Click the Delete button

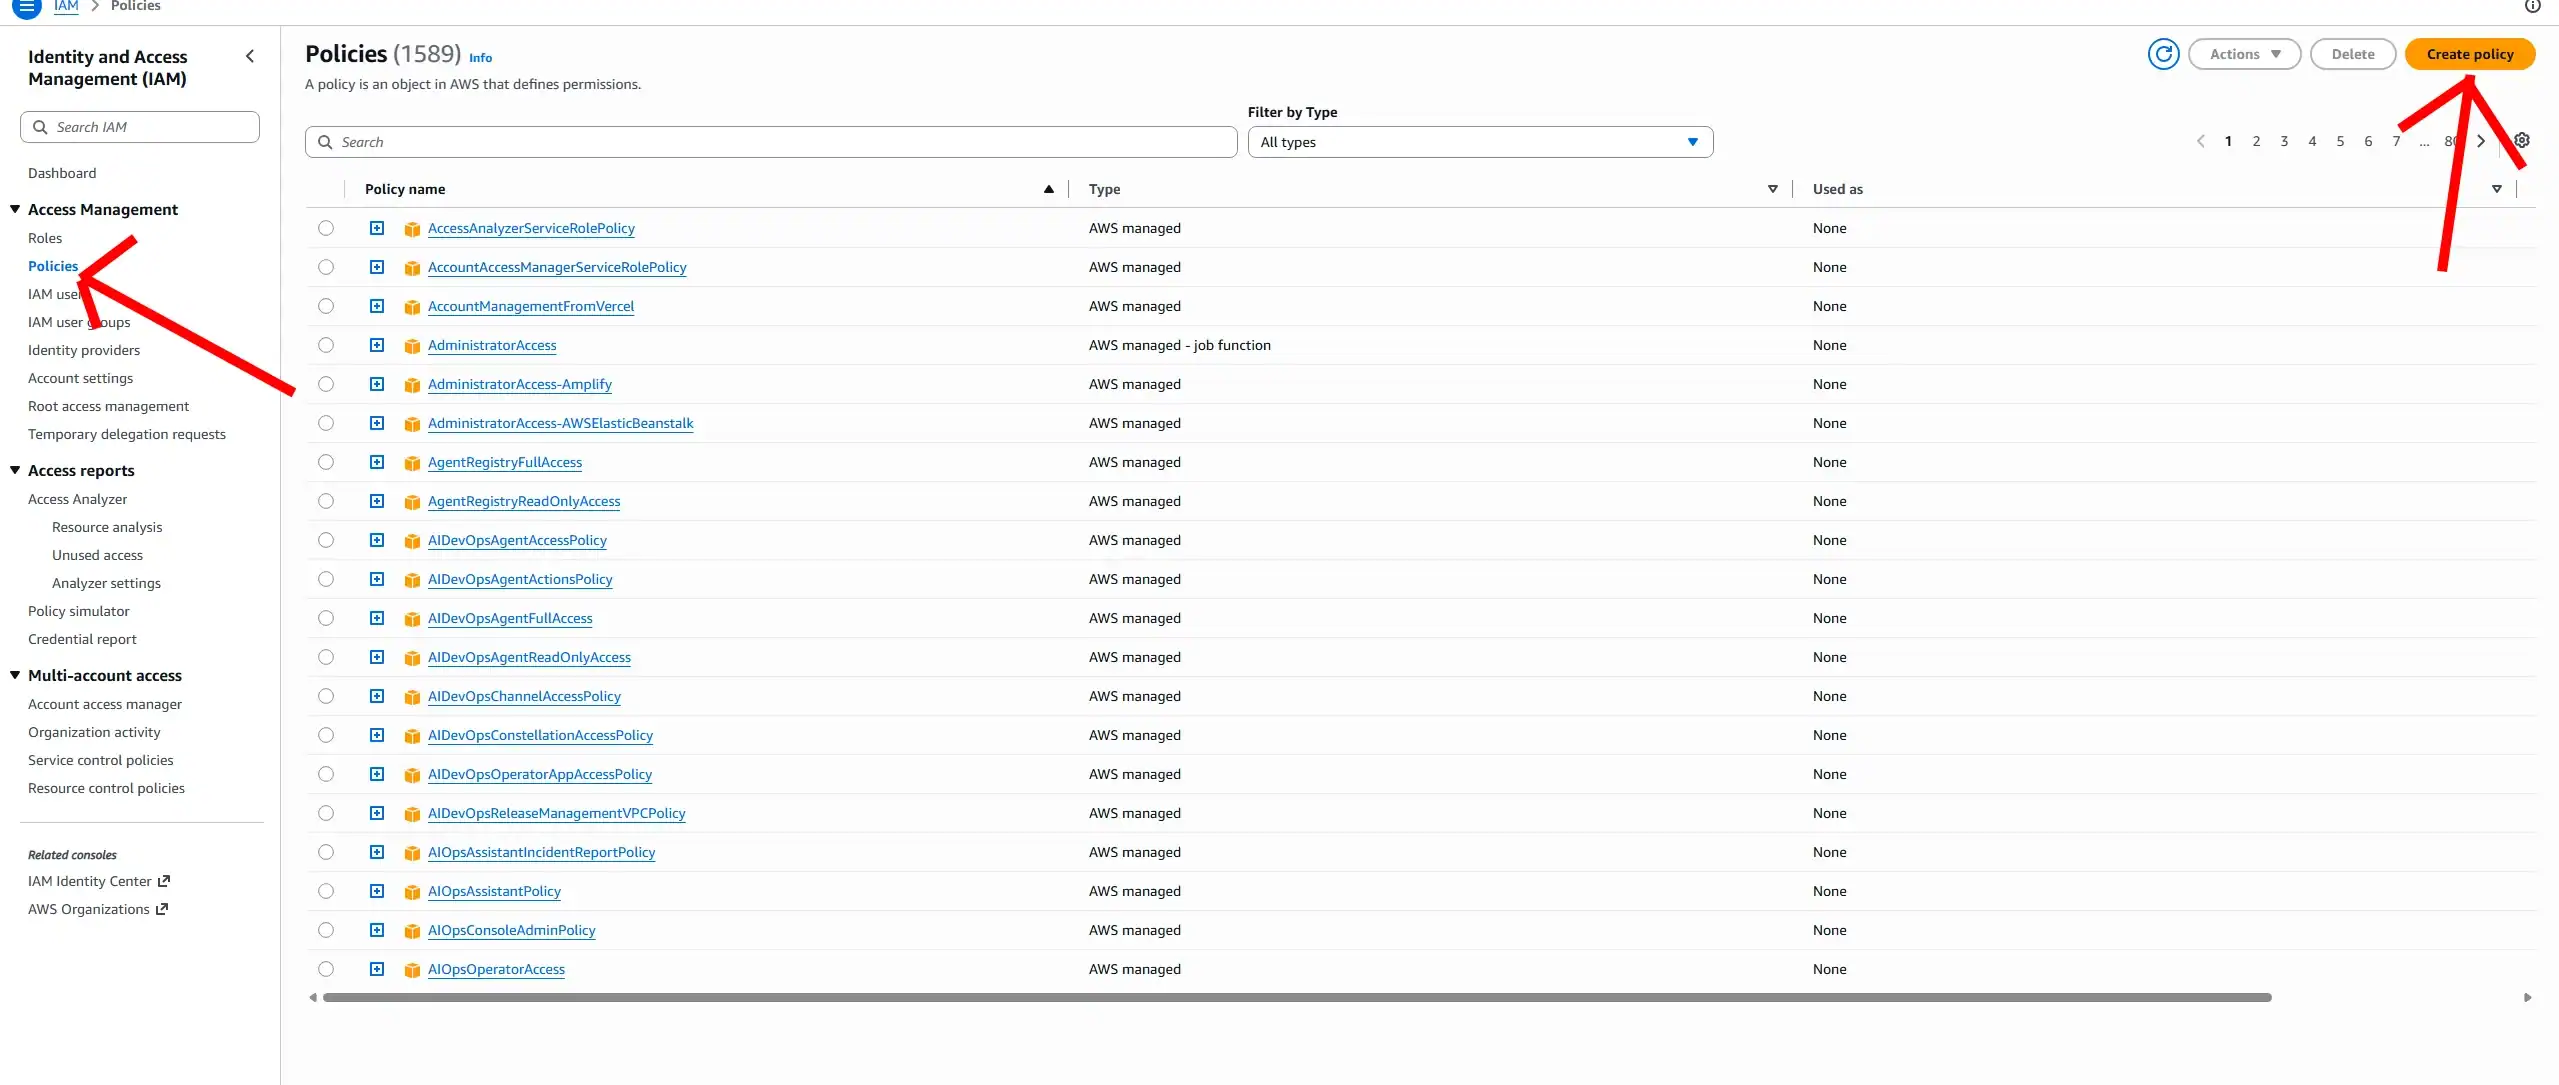pos(2352,54)
